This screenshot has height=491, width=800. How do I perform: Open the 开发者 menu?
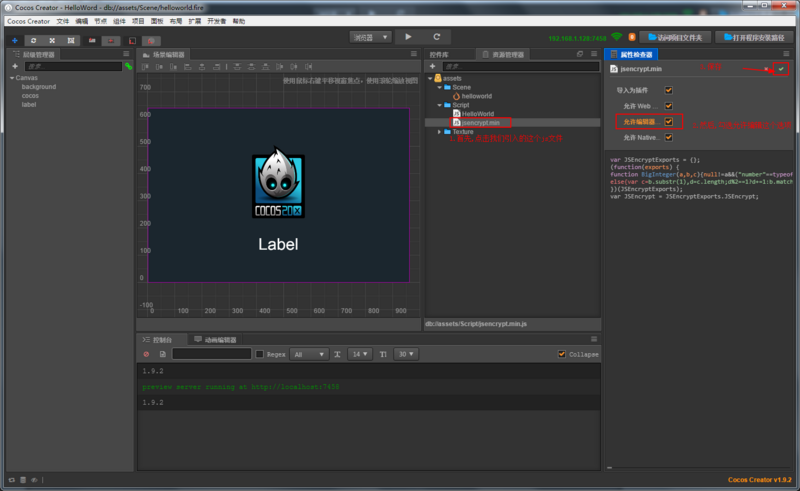tap(216, 21)
